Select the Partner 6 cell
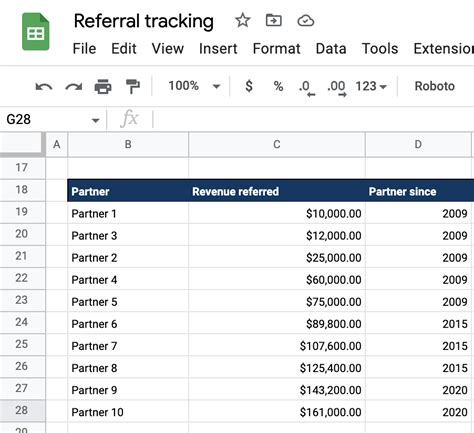 [x=128, y=323]
